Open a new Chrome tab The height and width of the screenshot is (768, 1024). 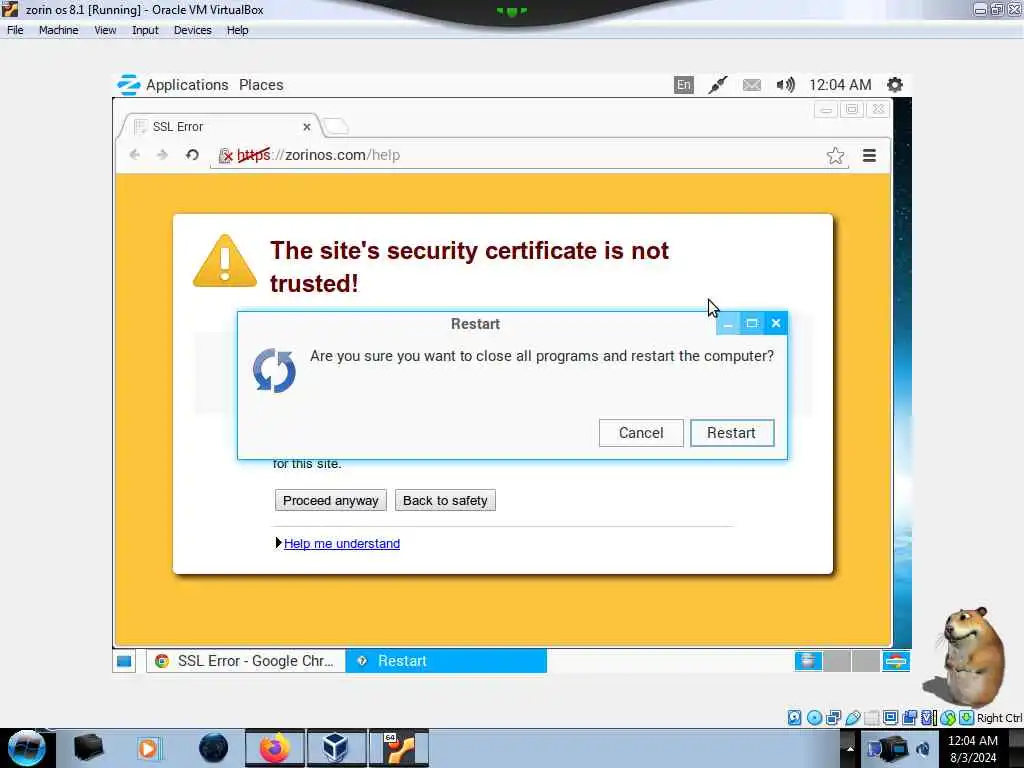(x=336, y=126)
